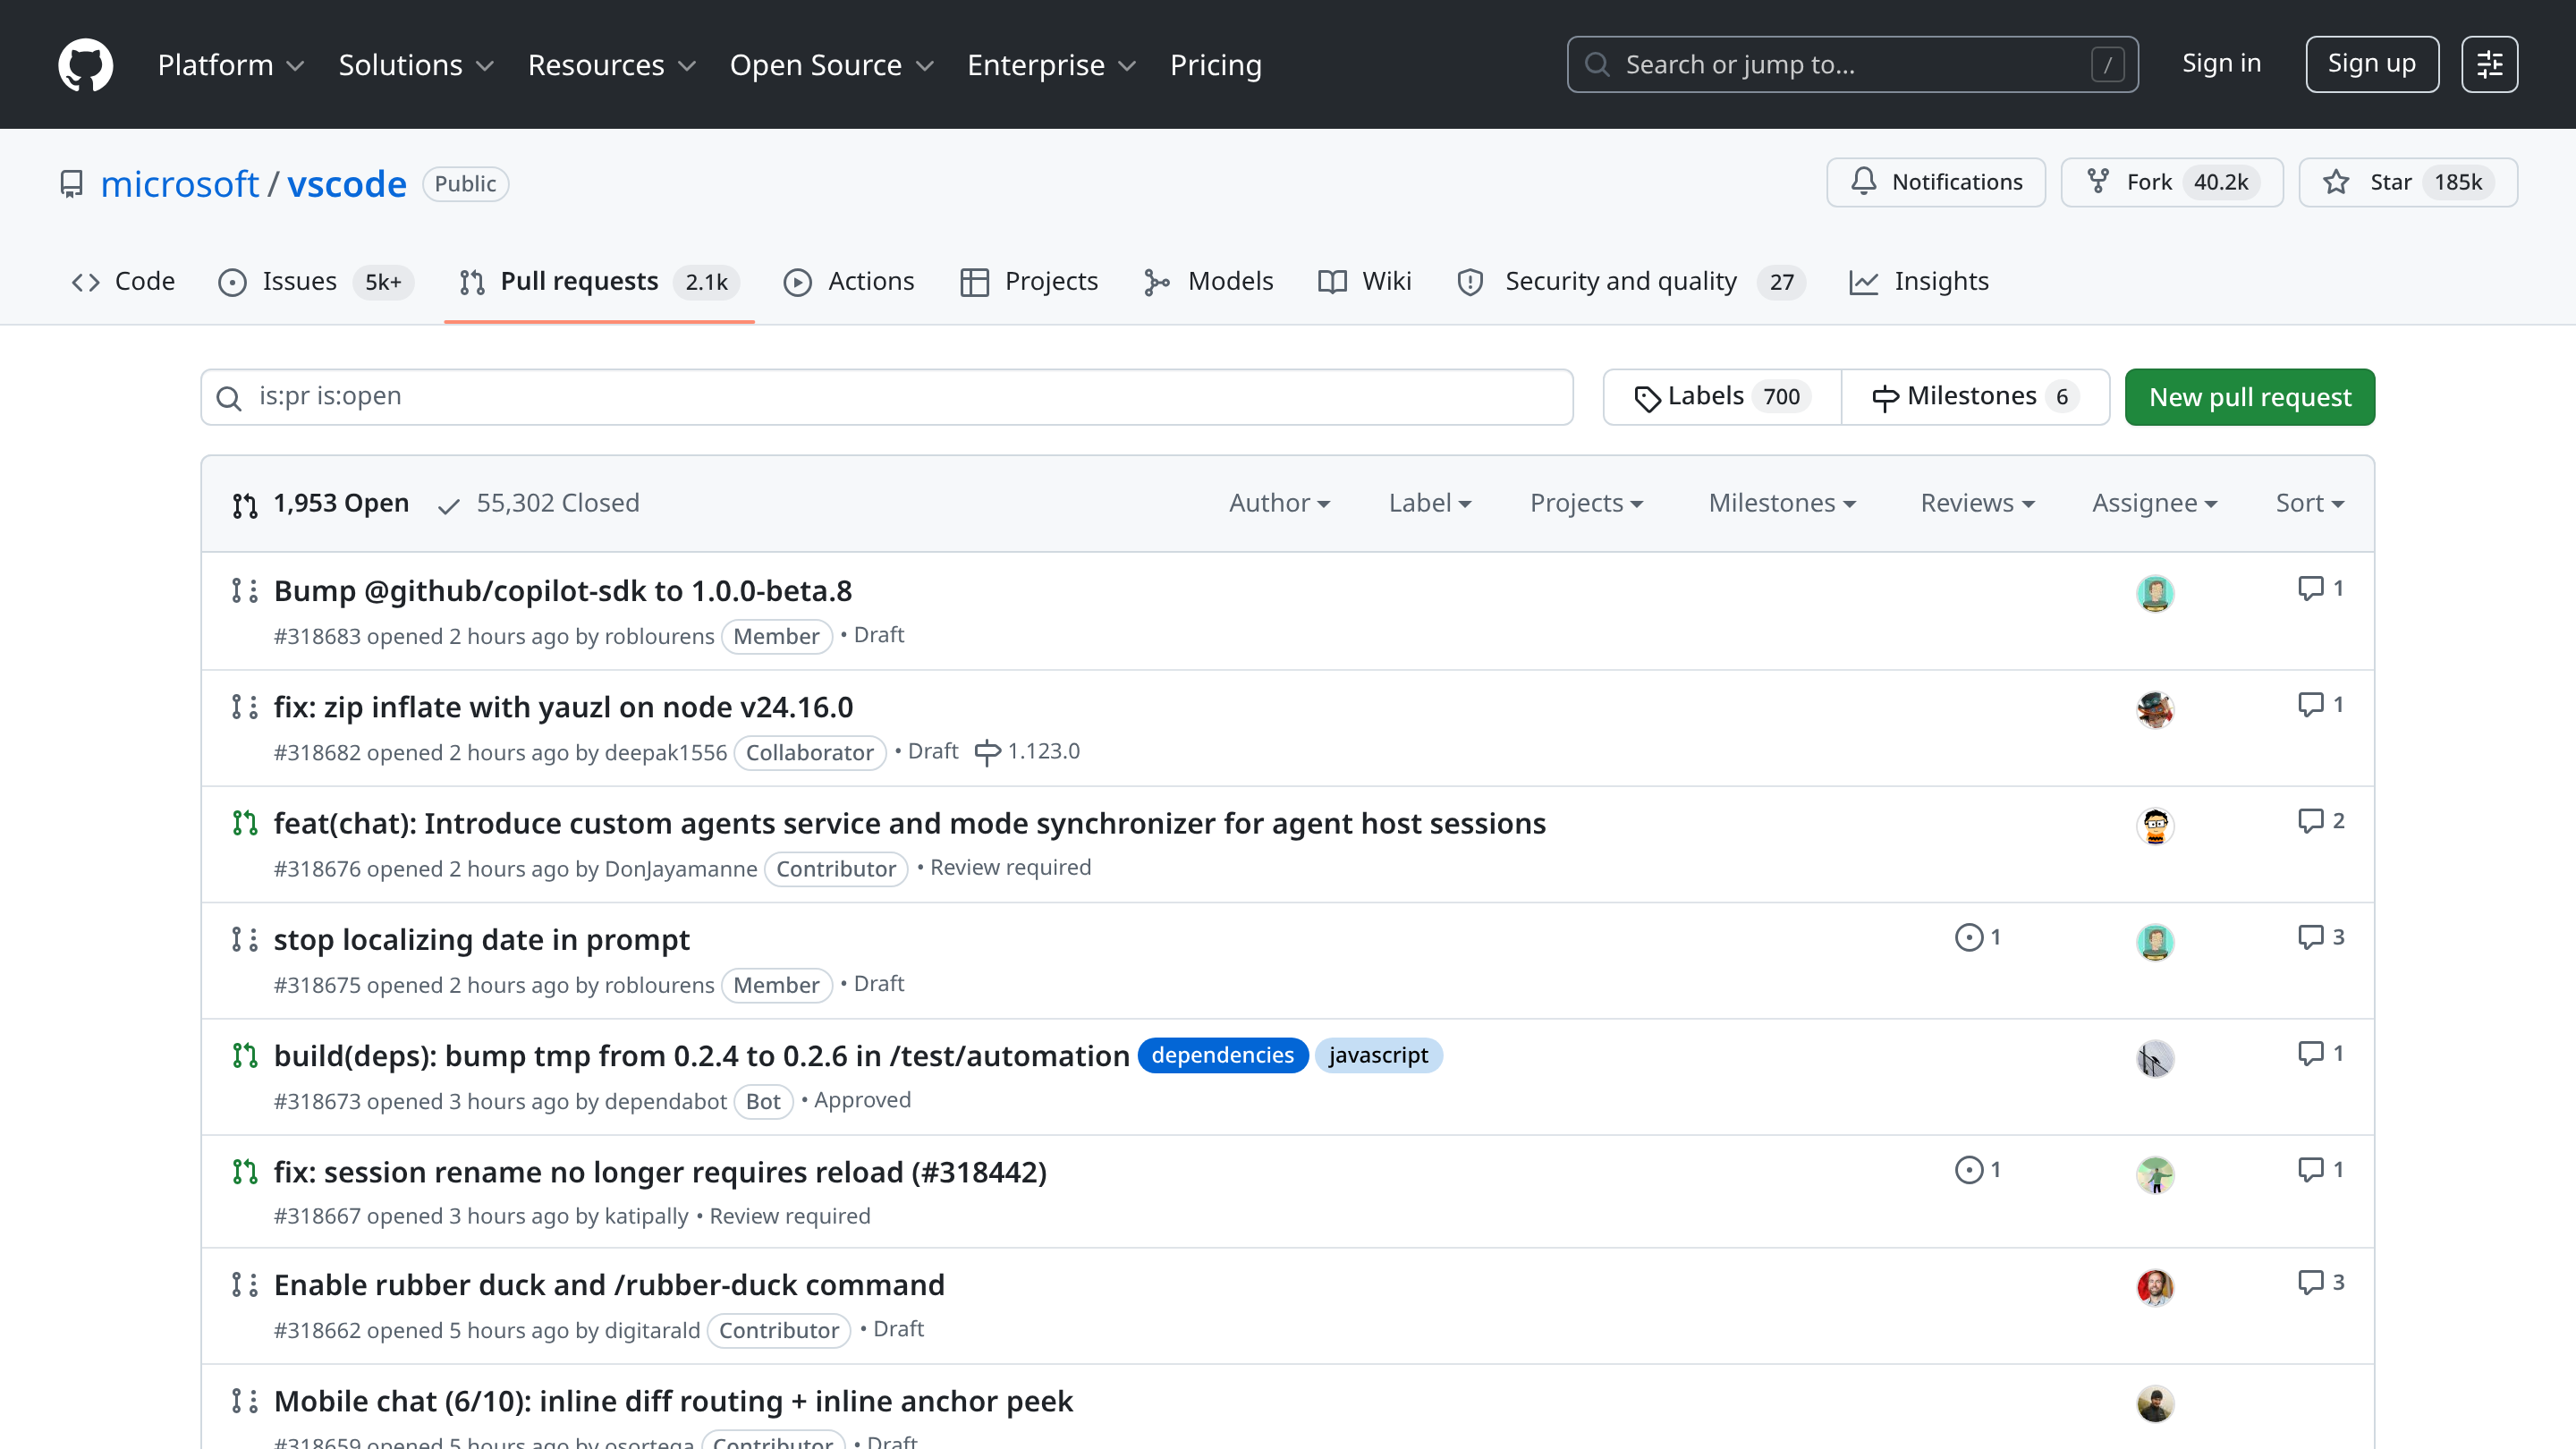The image size is (2576, 1449).
Task: Click the Sign up button
Action: tap(2371, 64)
